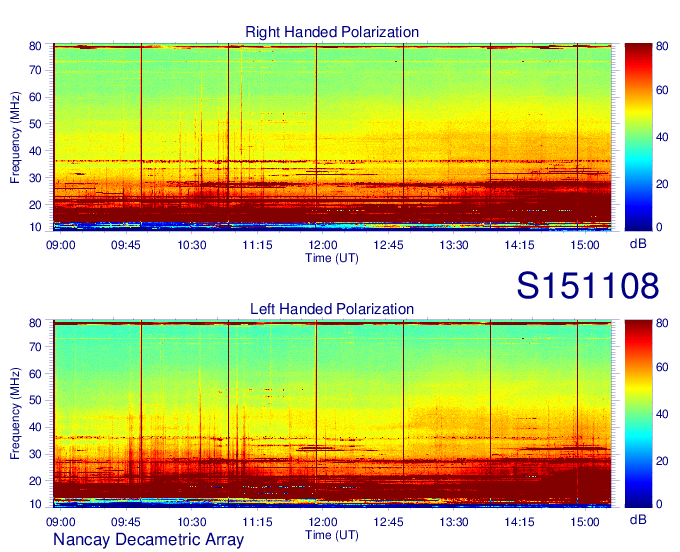680x552 pixels.
Task: Click the color scale bar beside the left-handed plot
Action: [638, 414]
